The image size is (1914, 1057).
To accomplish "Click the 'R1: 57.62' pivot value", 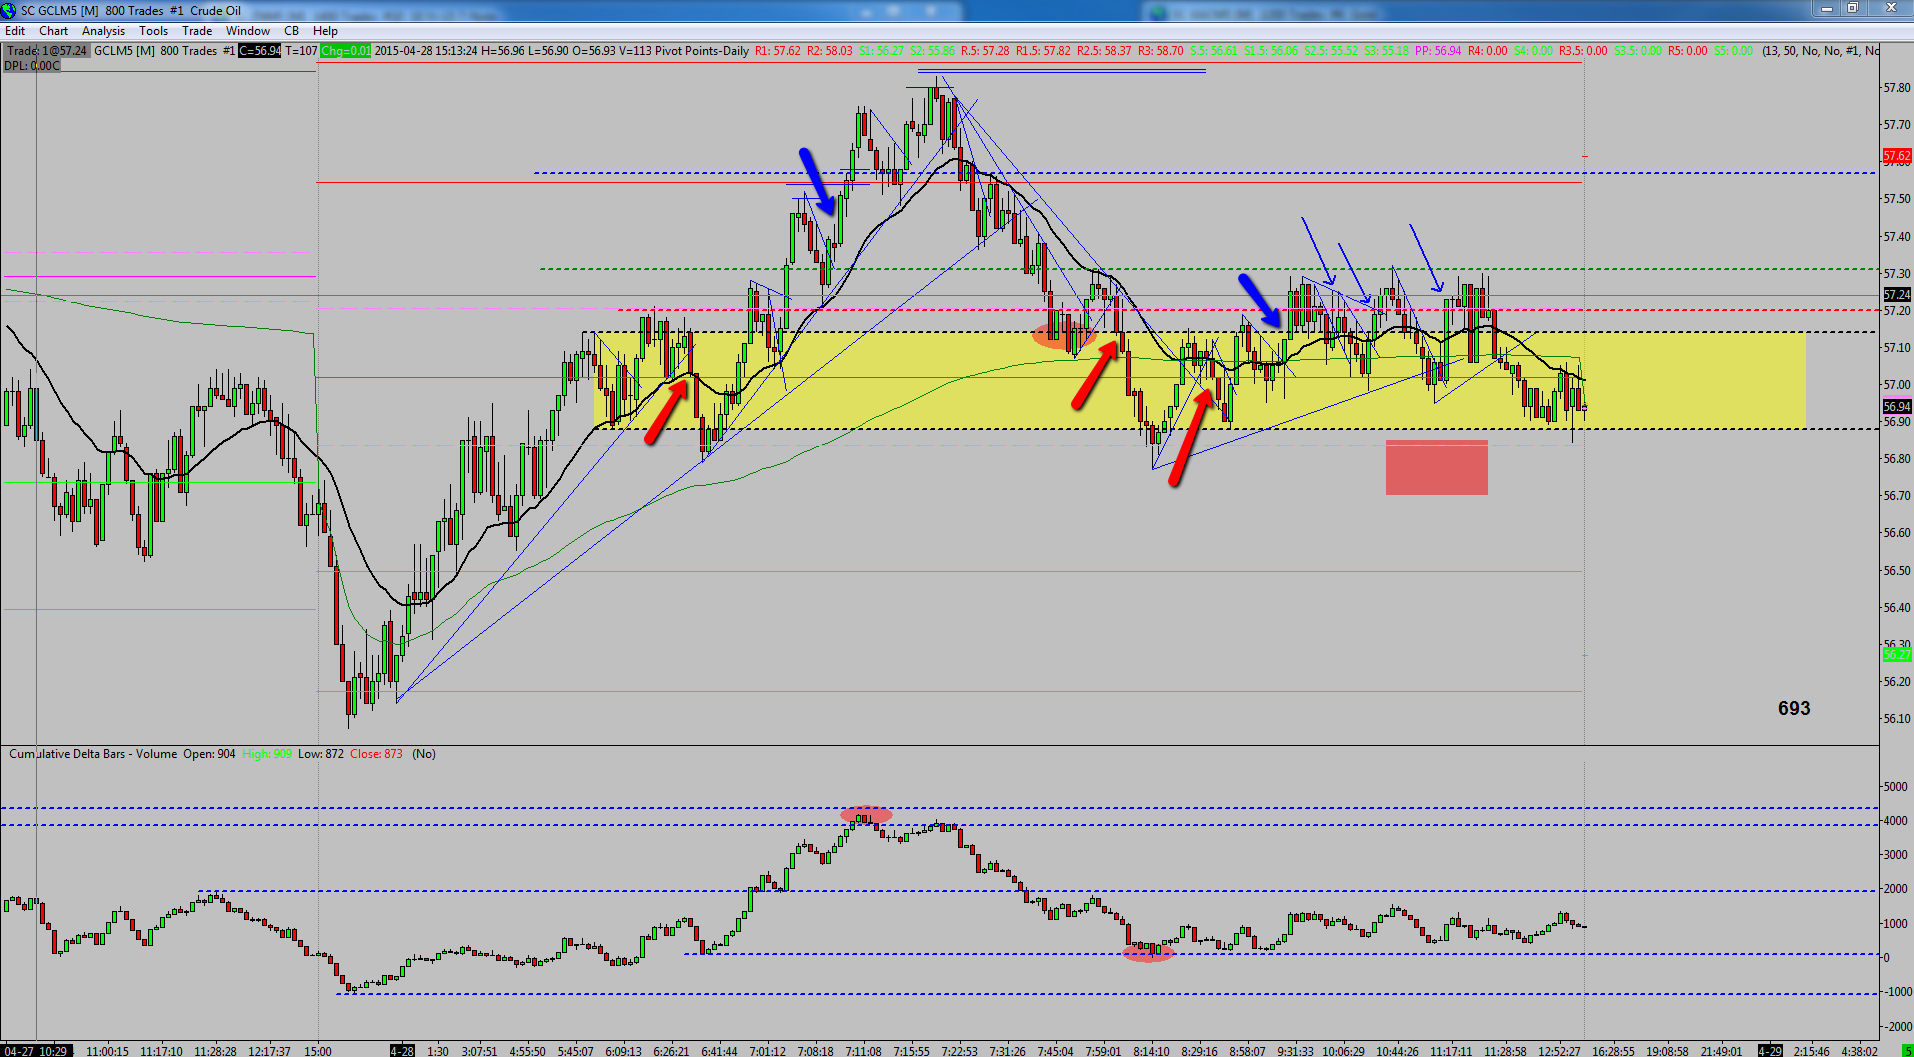I will point(778,51).
